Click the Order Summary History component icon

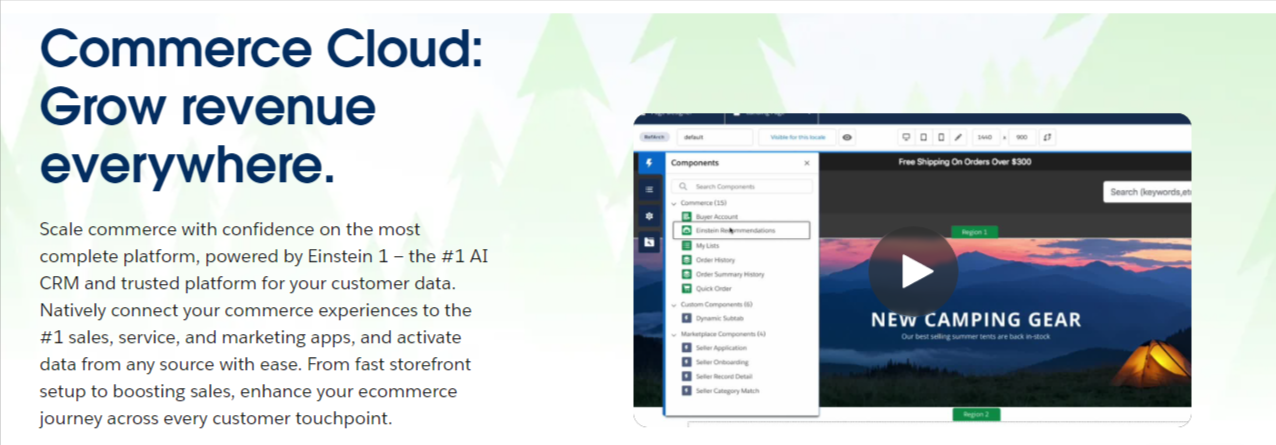tap(687, 274)
